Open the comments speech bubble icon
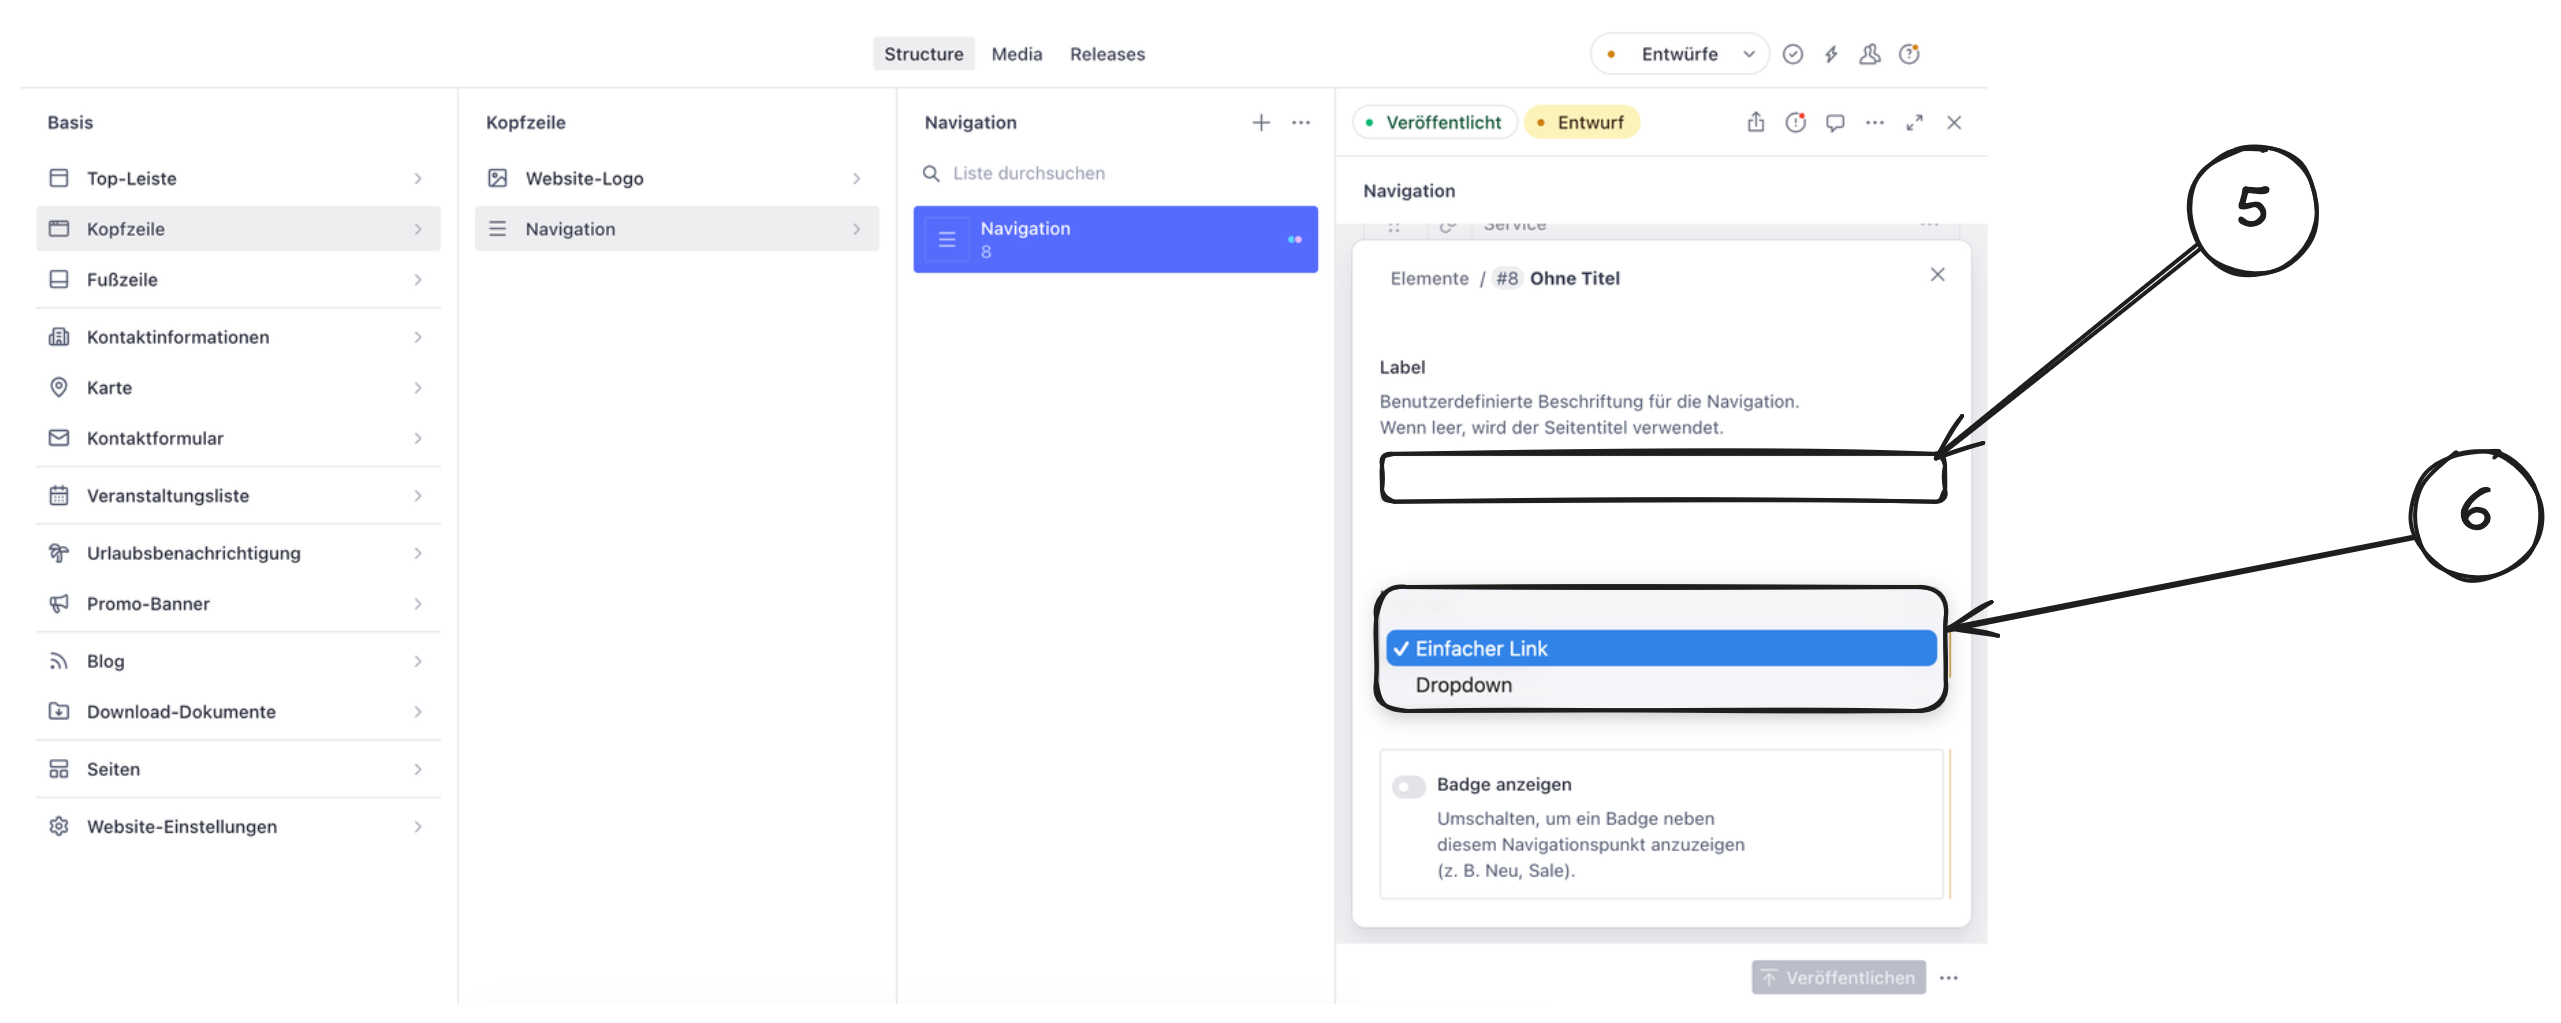 [1835, 122]
